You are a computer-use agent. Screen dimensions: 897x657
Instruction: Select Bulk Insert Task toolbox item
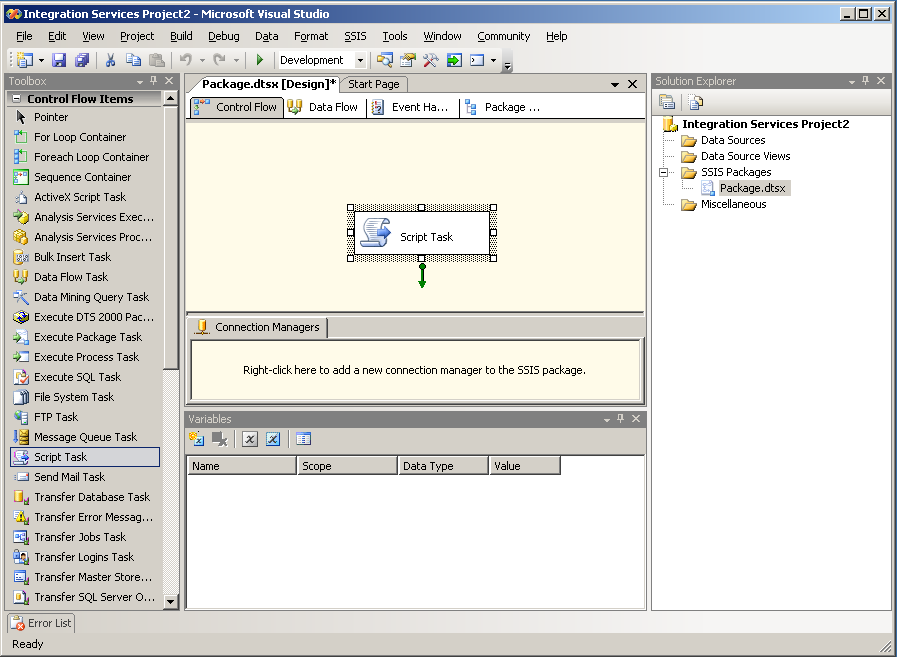click(x=85, y=257)
